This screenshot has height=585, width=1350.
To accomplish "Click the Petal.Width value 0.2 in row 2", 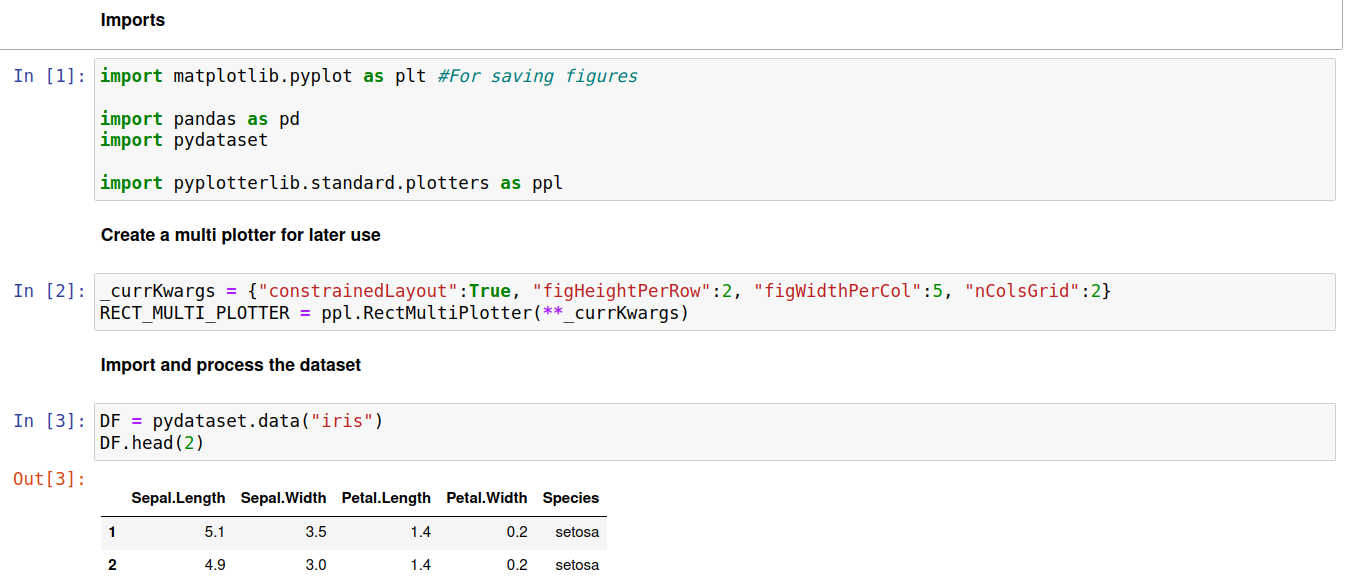I will [x=517, y=565].
